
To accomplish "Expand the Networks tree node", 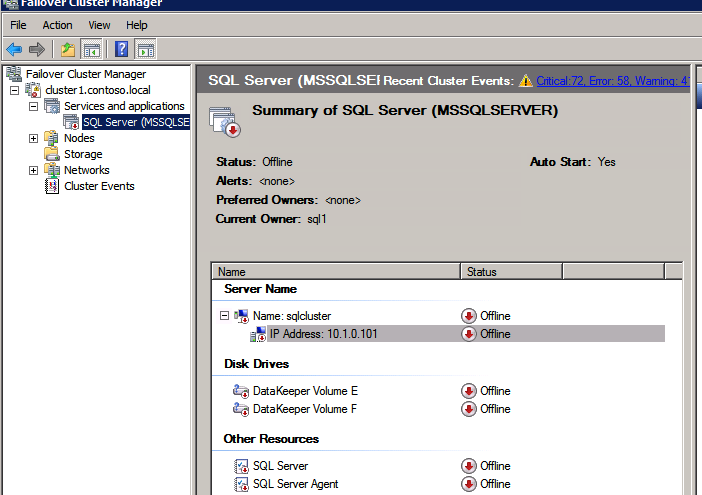I will click(34, 171).
